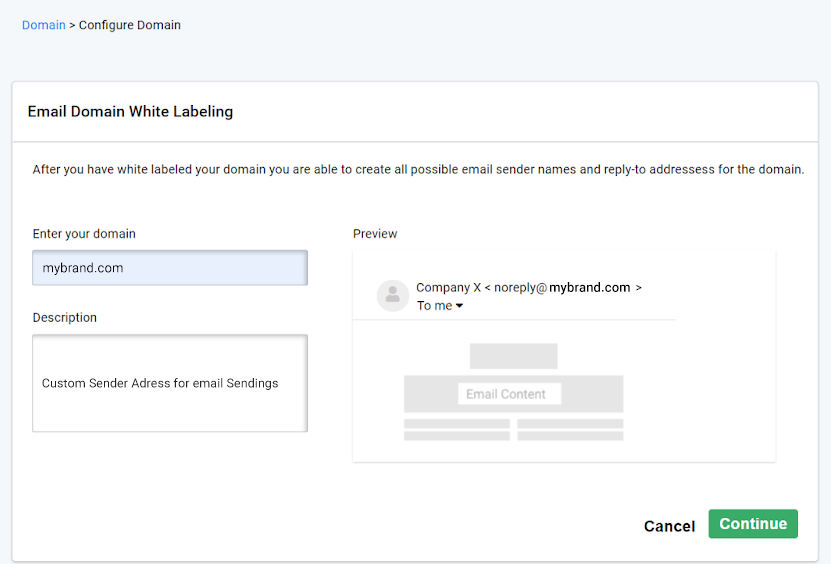831x564 pixels.
Task: Select grey header placeholder above Email Content
Action: 513,356
